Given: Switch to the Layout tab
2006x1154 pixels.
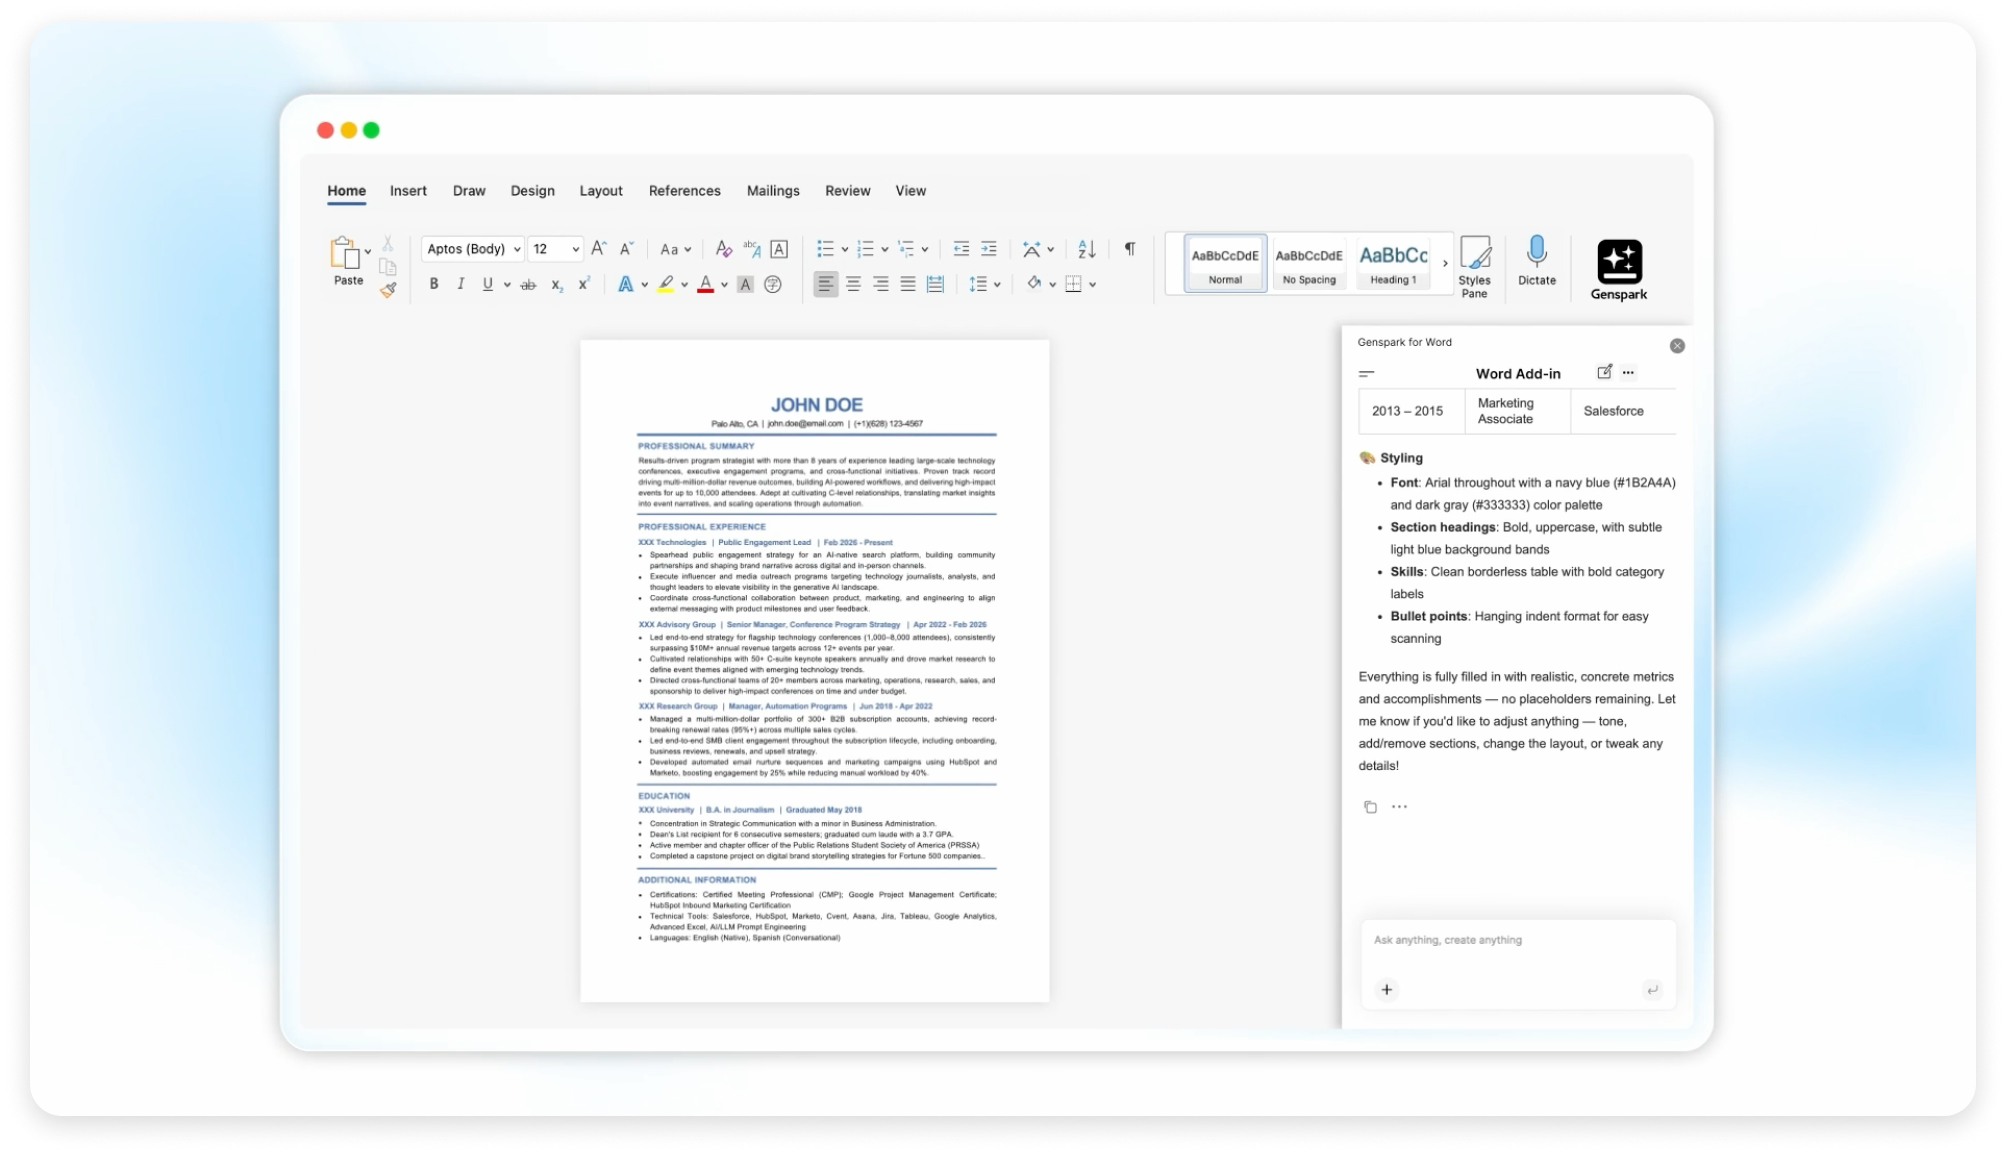Looking at the screenshot, I should pyautogui.click(x=601, y=191).
